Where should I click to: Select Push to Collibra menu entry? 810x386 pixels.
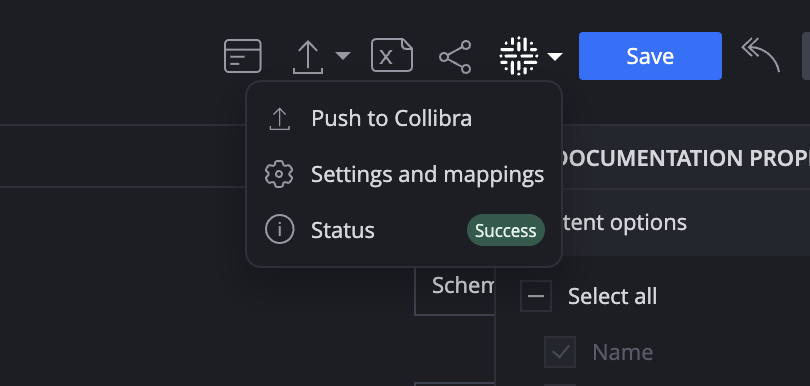point(404,119)
